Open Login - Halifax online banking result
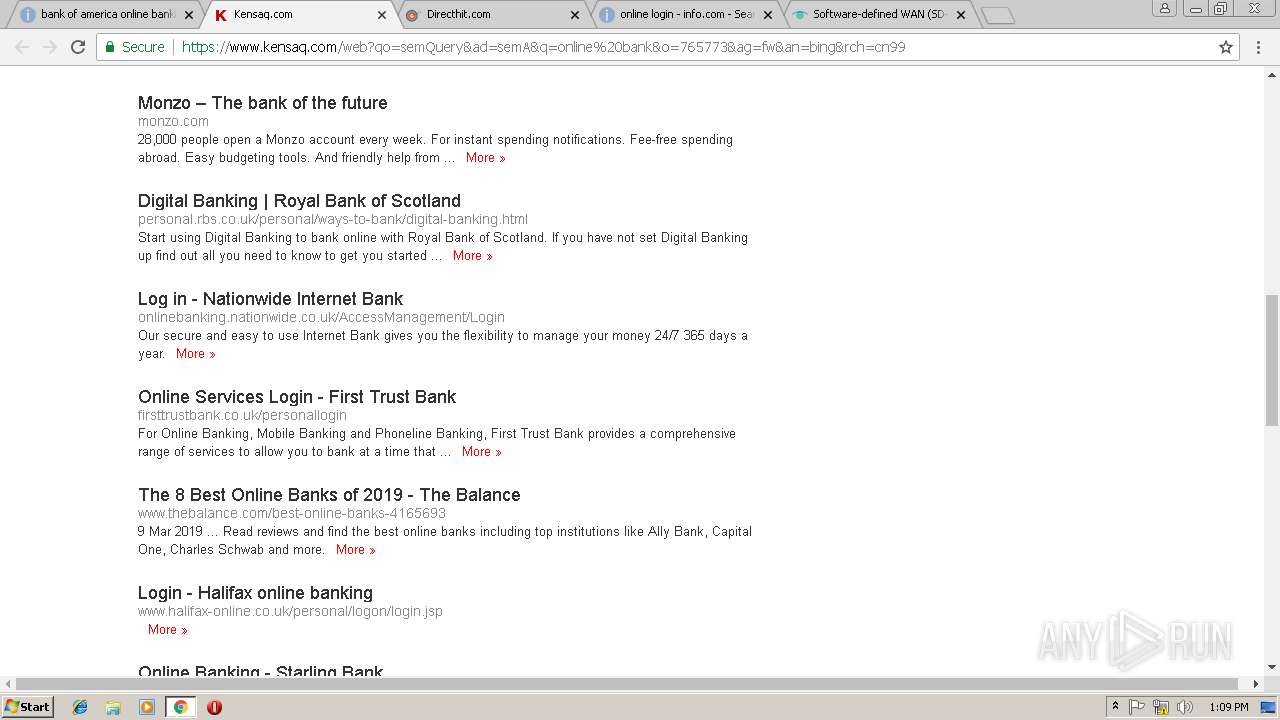Viewport: 1280px width, 720px height. 255,593
